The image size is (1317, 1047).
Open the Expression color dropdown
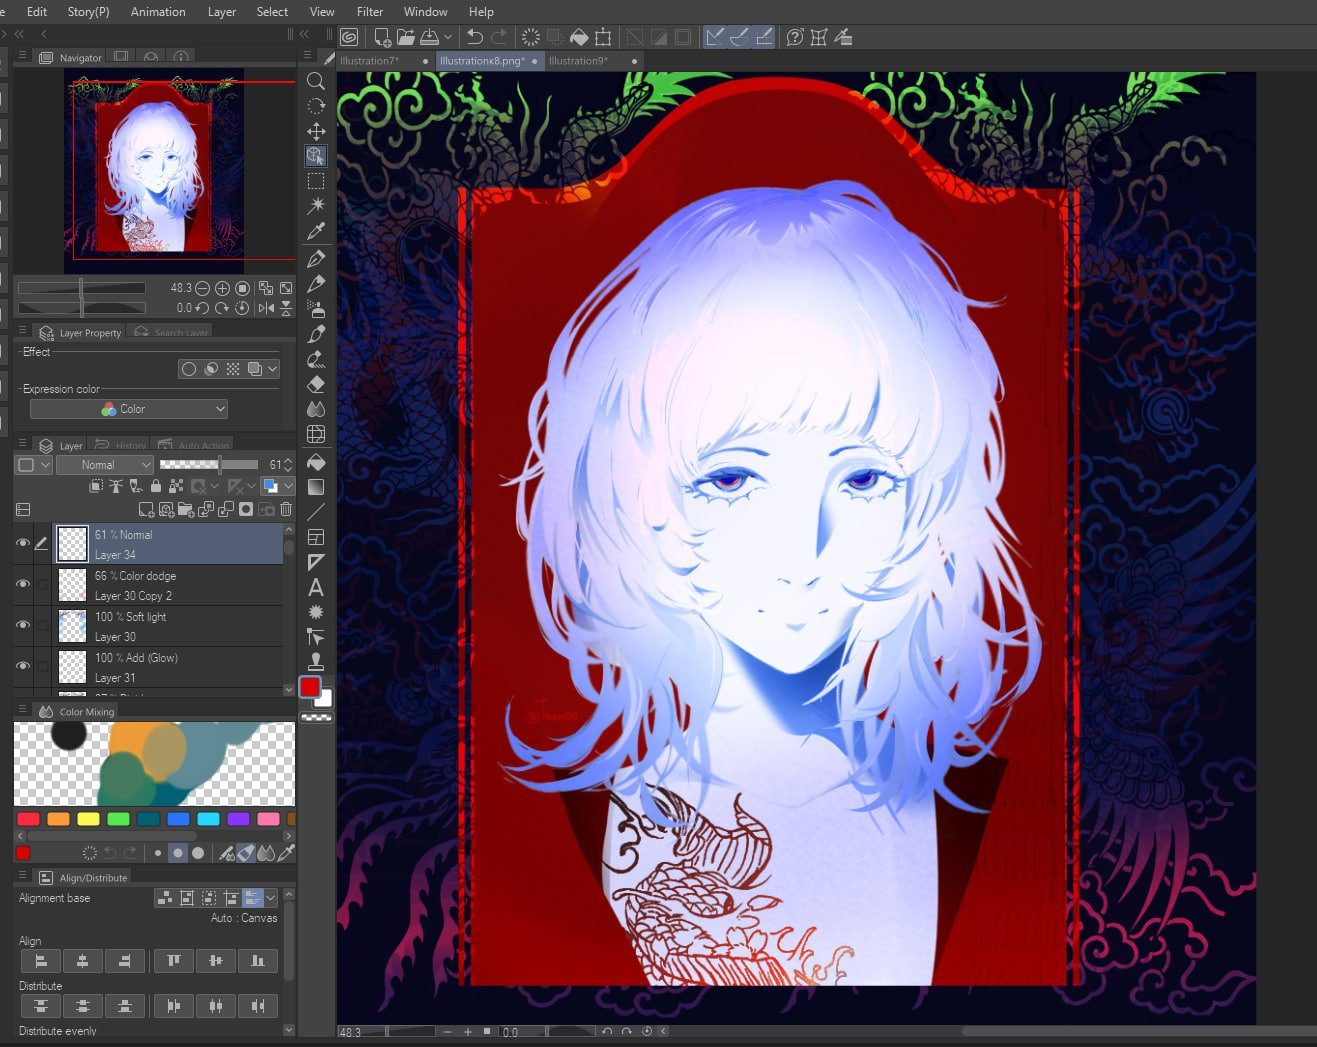pos(129,409)
